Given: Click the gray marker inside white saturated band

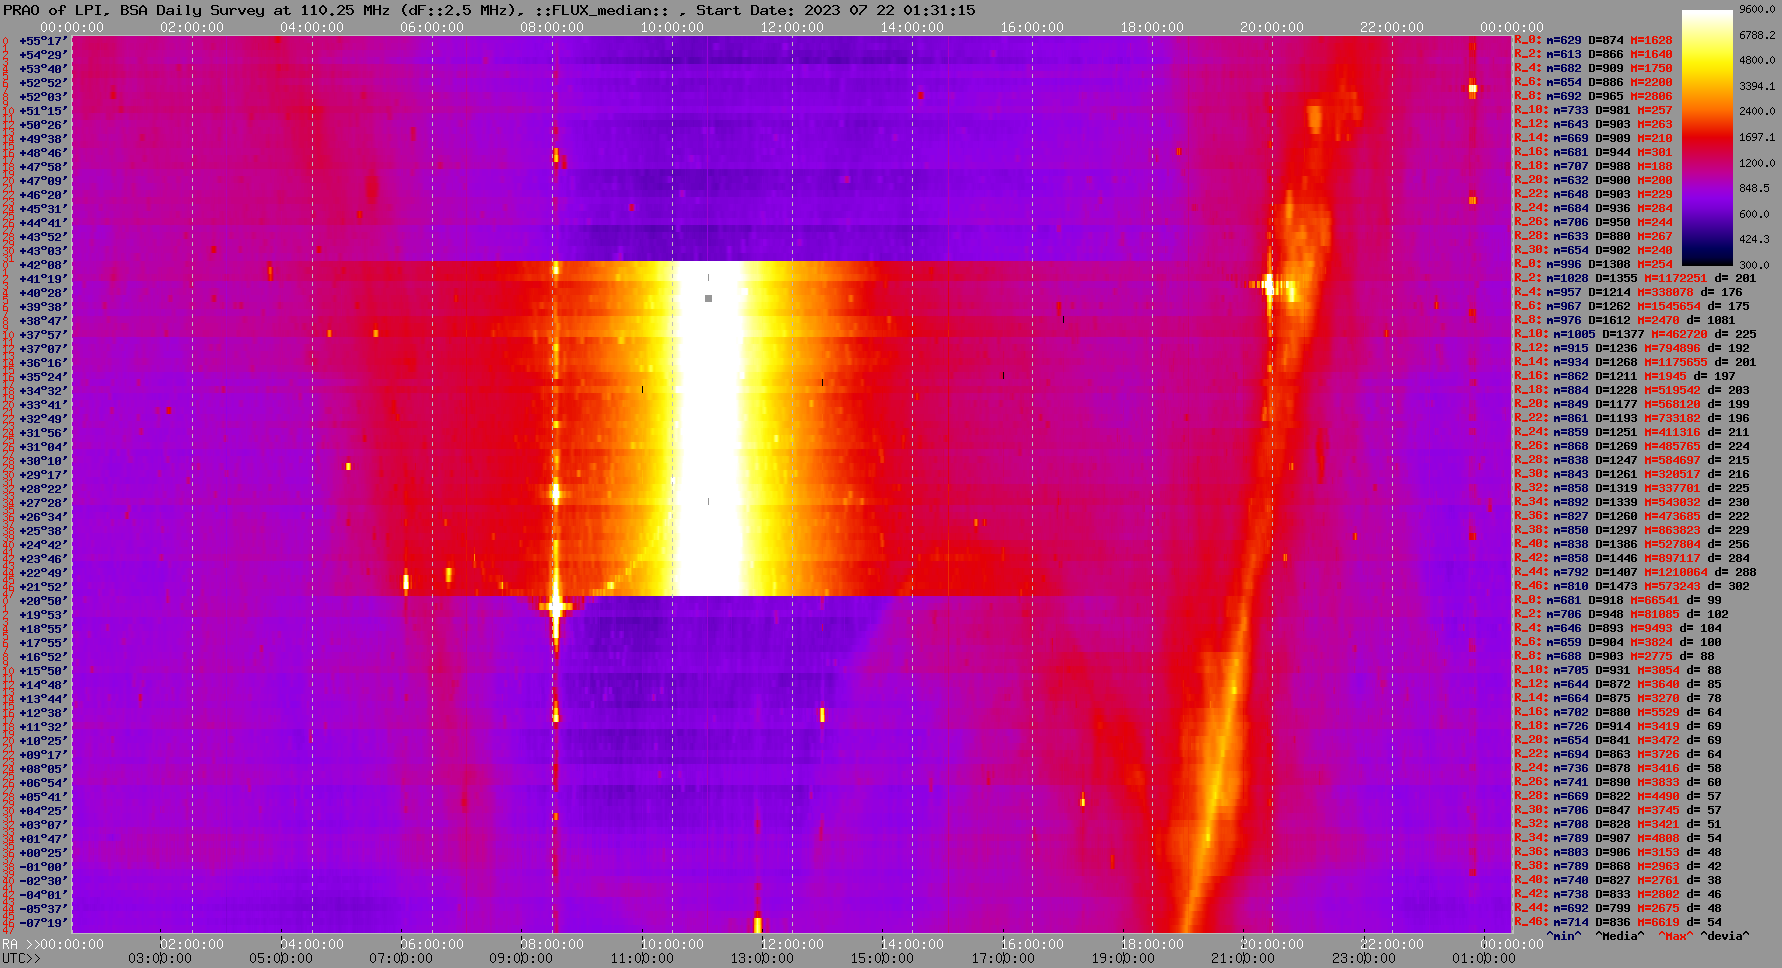Looking at the screenshot, I should 708,298.
